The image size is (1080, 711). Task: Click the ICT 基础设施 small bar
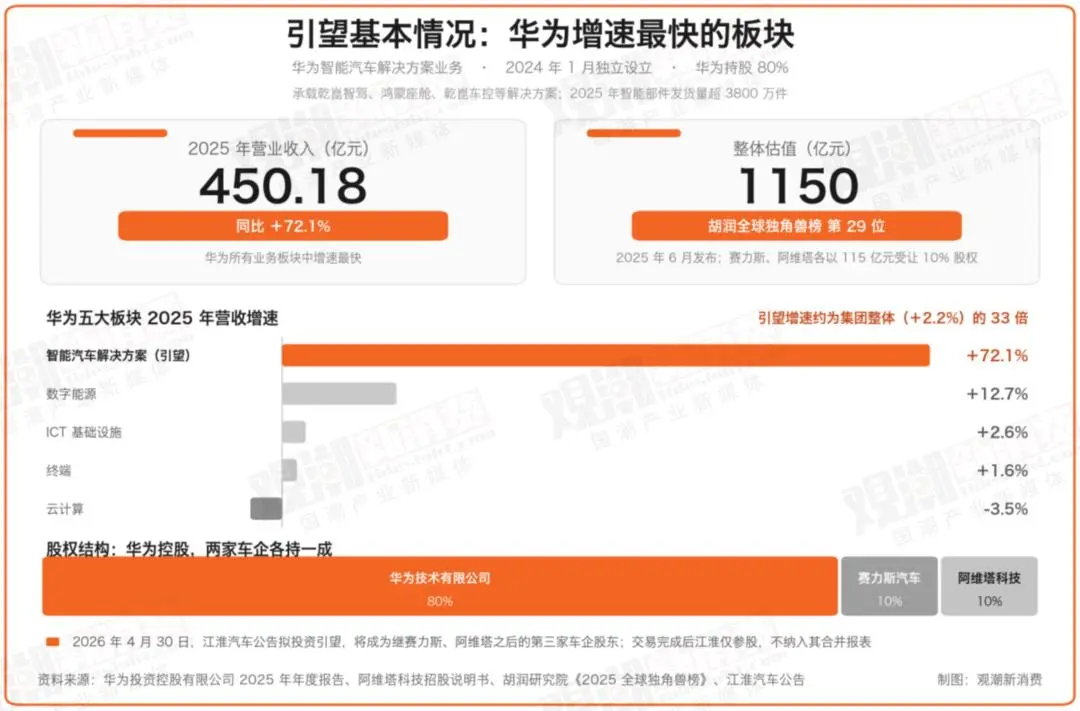click(x=294, y=432)
